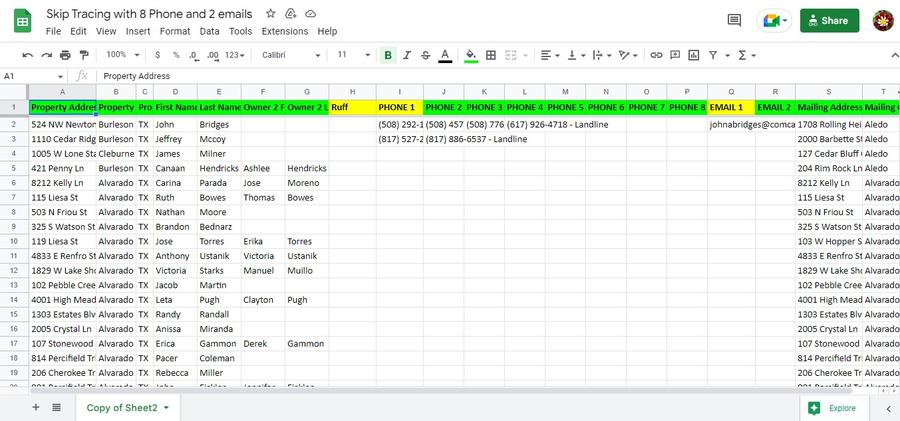Open the Data menu
Screen dimensions: 900x421
(x=210, y=32)
